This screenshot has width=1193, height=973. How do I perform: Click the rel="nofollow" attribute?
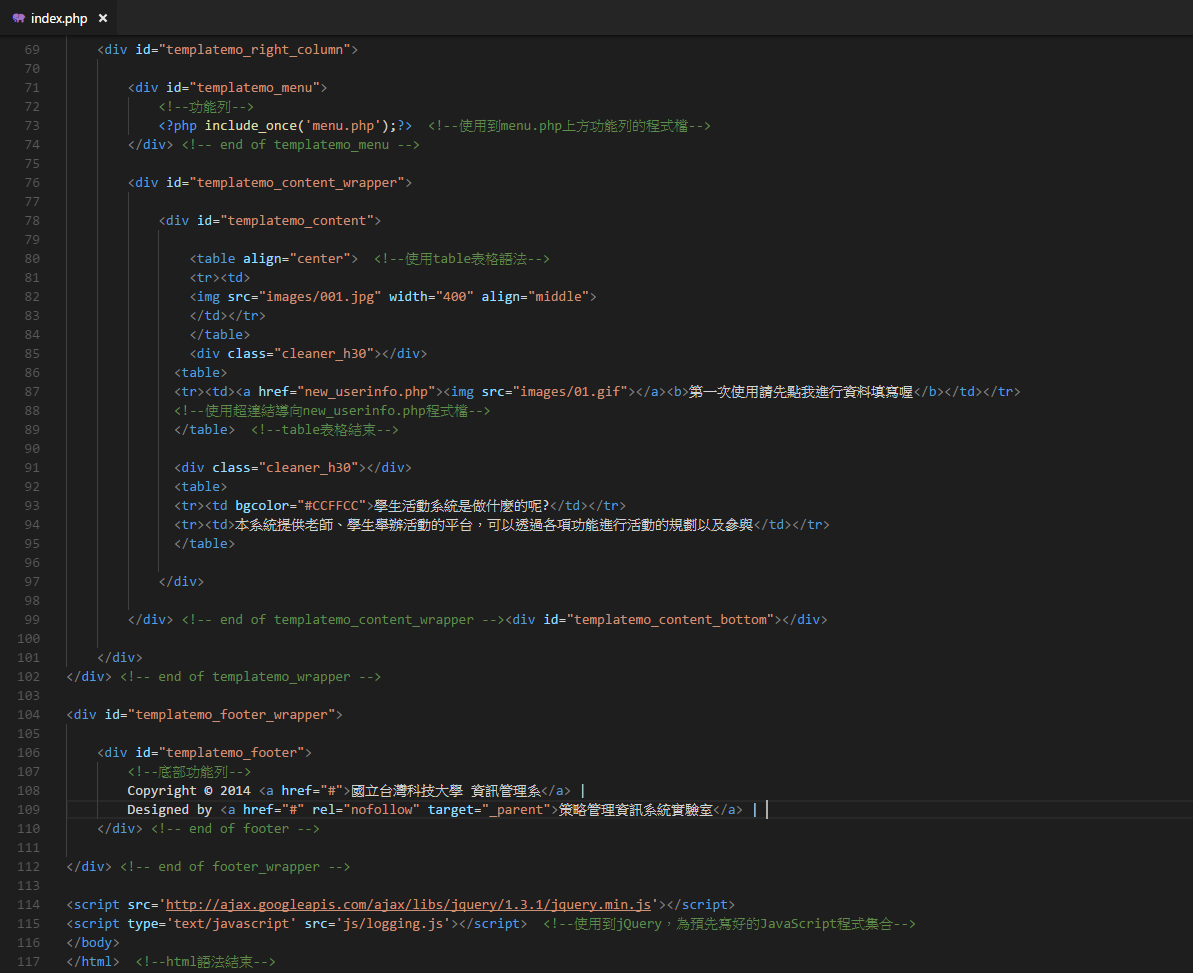366,810
